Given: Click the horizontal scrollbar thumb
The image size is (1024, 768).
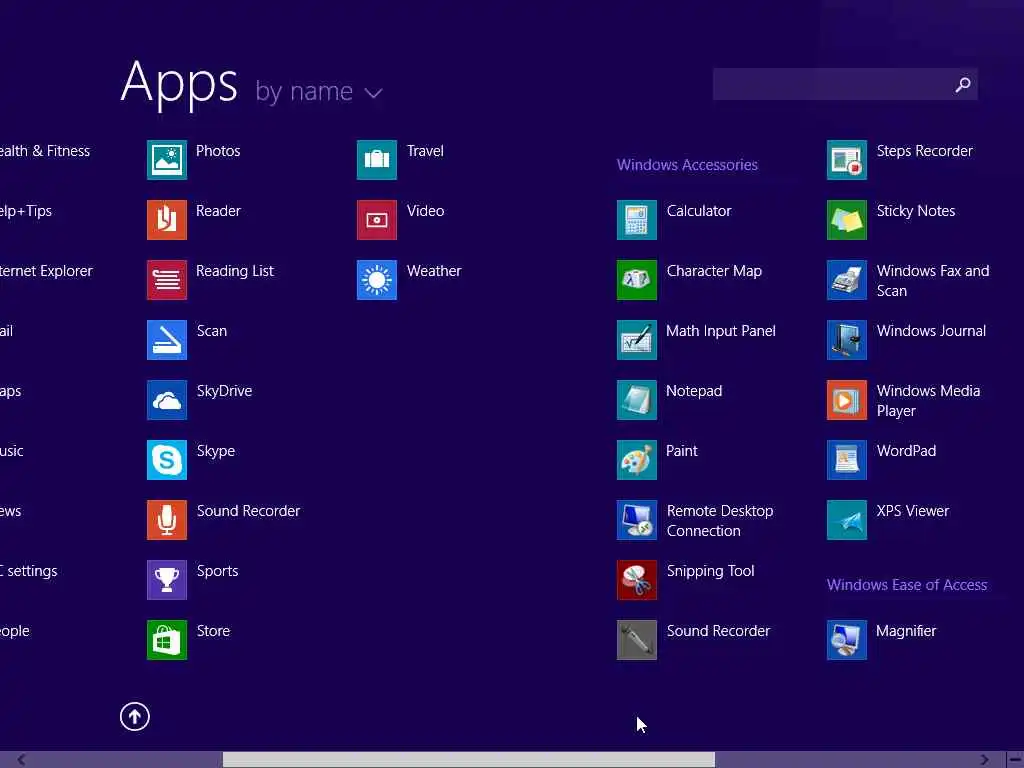Looking at the screenshot, I should (469, 760).
